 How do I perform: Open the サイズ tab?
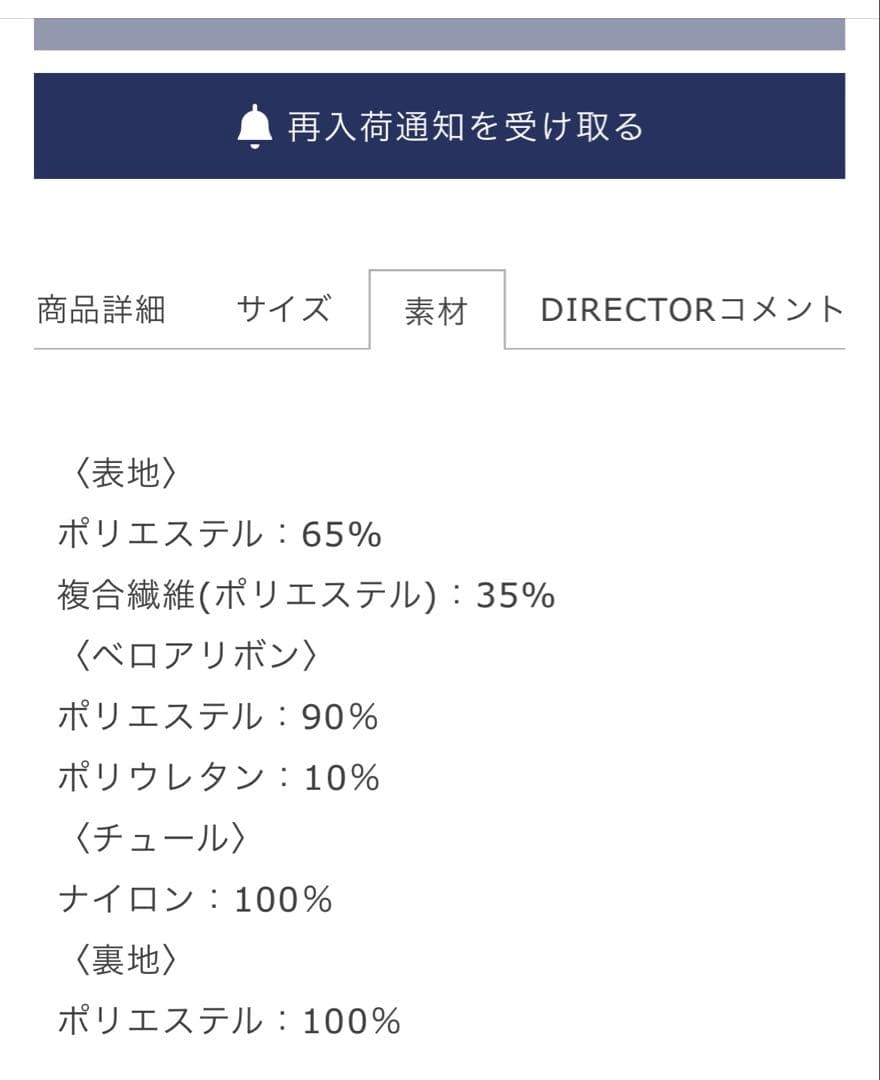click(284, 307)
